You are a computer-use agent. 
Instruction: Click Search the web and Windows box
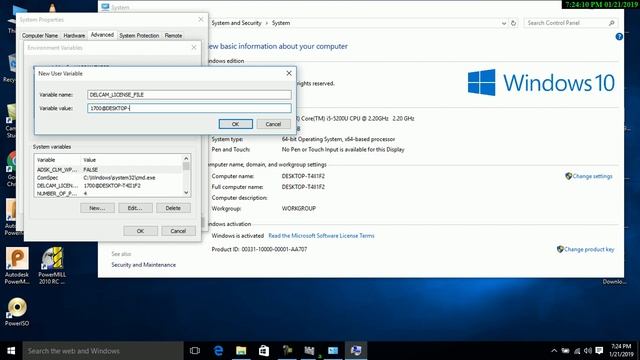tap(103, 351)
